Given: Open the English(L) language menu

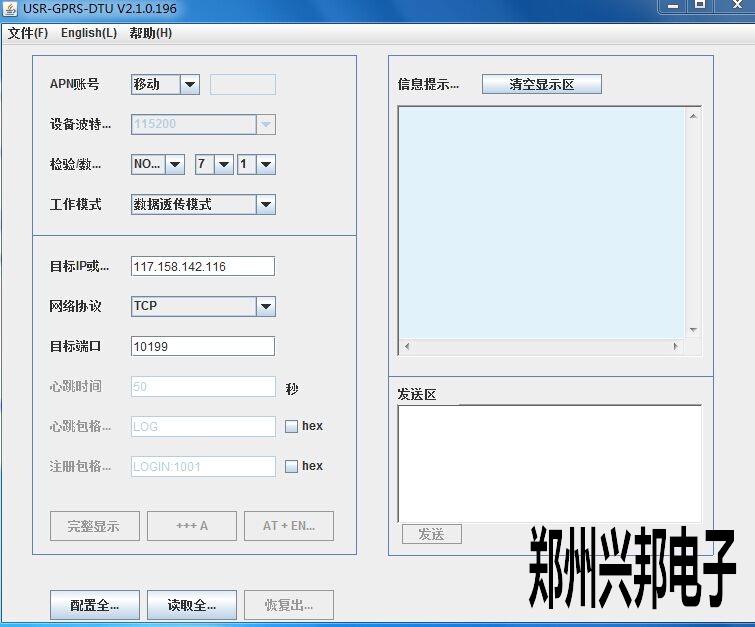Looking at the screenshot, I should coord(88,33).
